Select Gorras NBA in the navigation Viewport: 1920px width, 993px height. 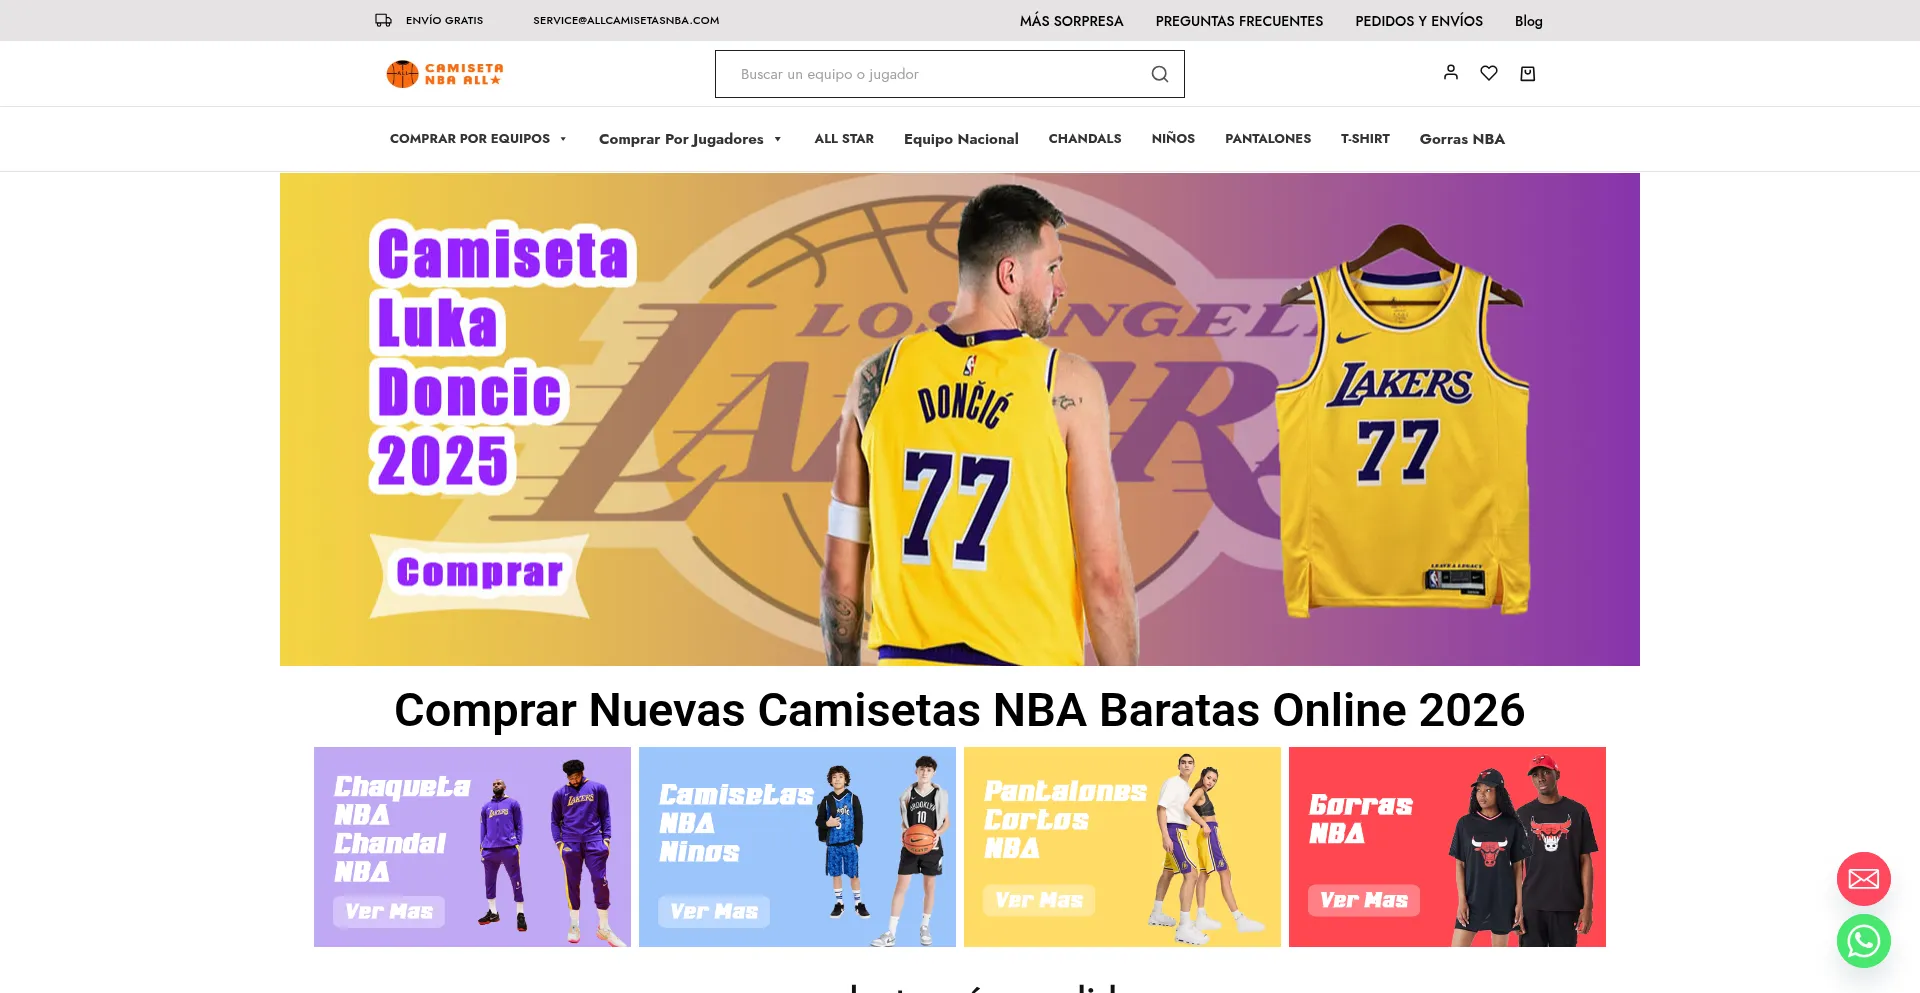coord(1461,139)
